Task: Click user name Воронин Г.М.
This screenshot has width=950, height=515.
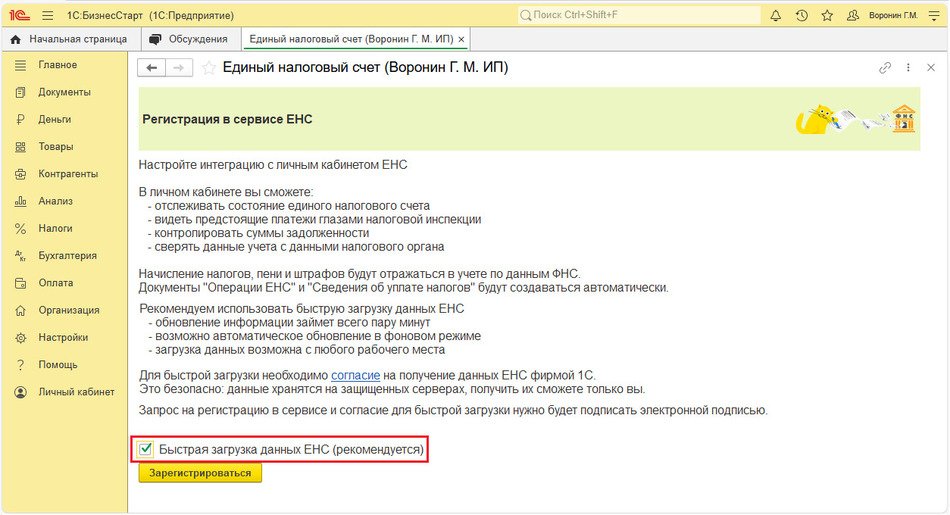Action: [893, 16]
